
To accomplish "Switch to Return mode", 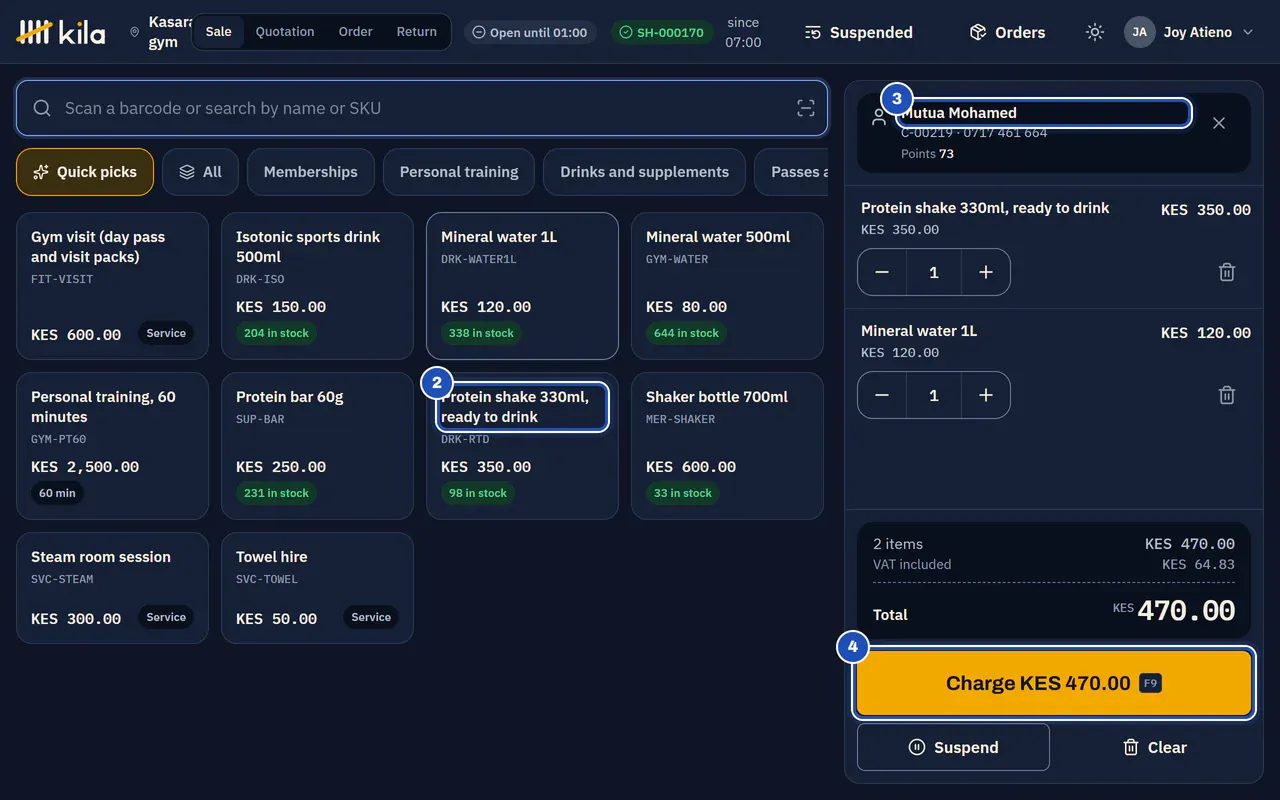I will pyautogui.click(x=417, y=32).
